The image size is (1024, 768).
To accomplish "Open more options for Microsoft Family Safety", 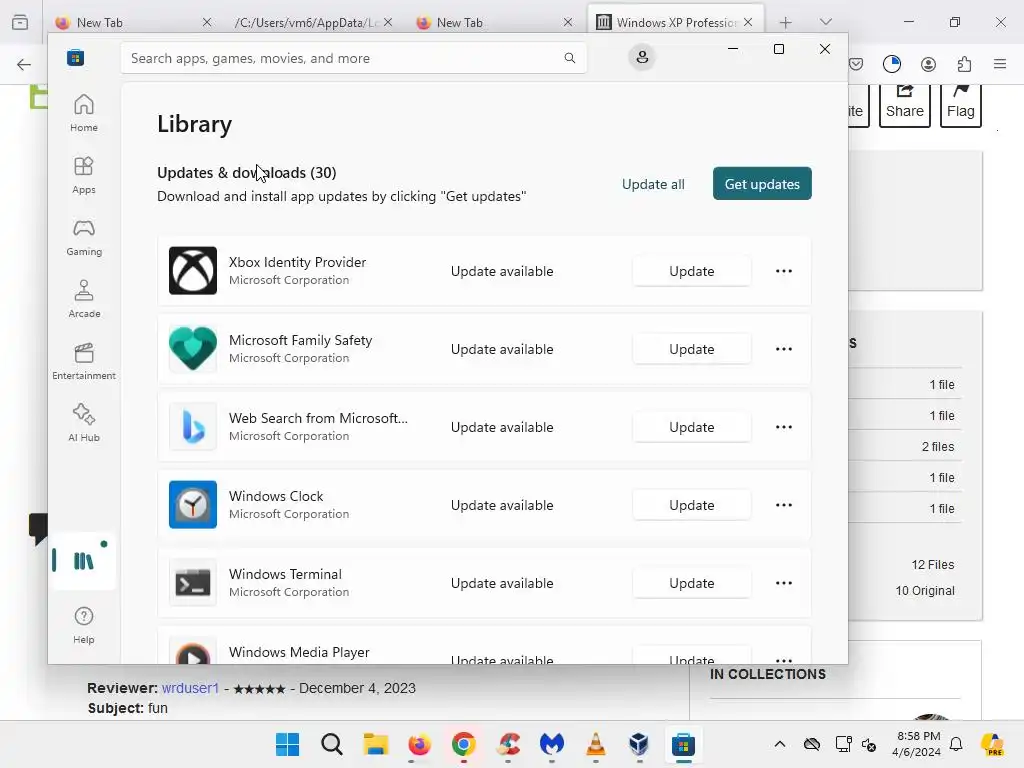I will point(784,349).
